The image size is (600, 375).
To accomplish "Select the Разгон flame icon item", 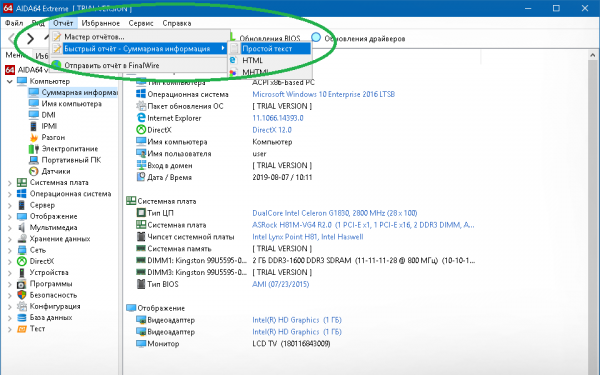I will (x=34, y=137).
